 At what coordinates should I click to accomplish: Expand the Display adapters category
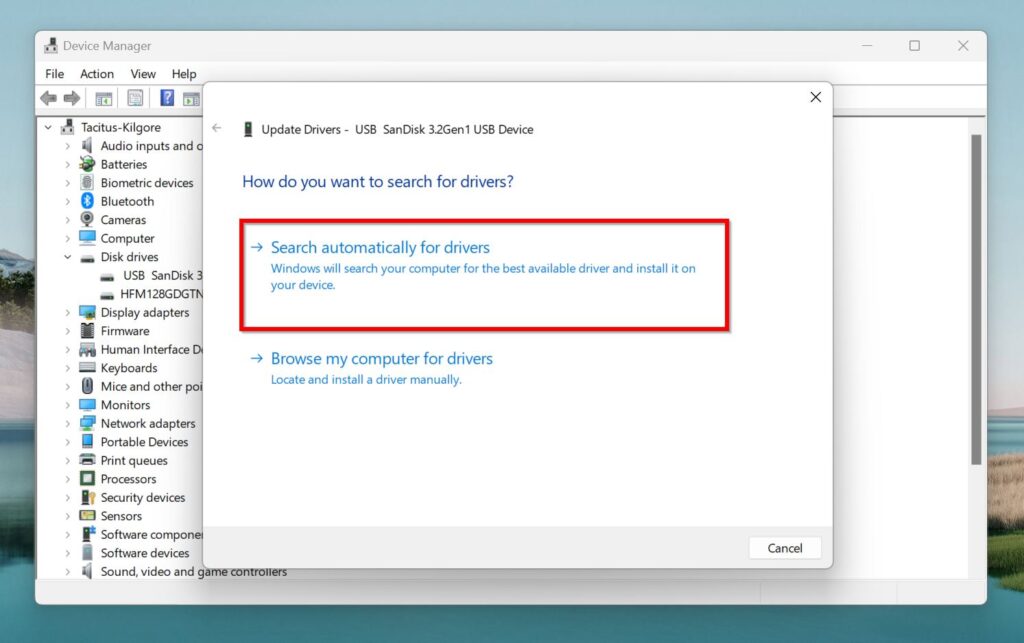(x=67, y=312)
